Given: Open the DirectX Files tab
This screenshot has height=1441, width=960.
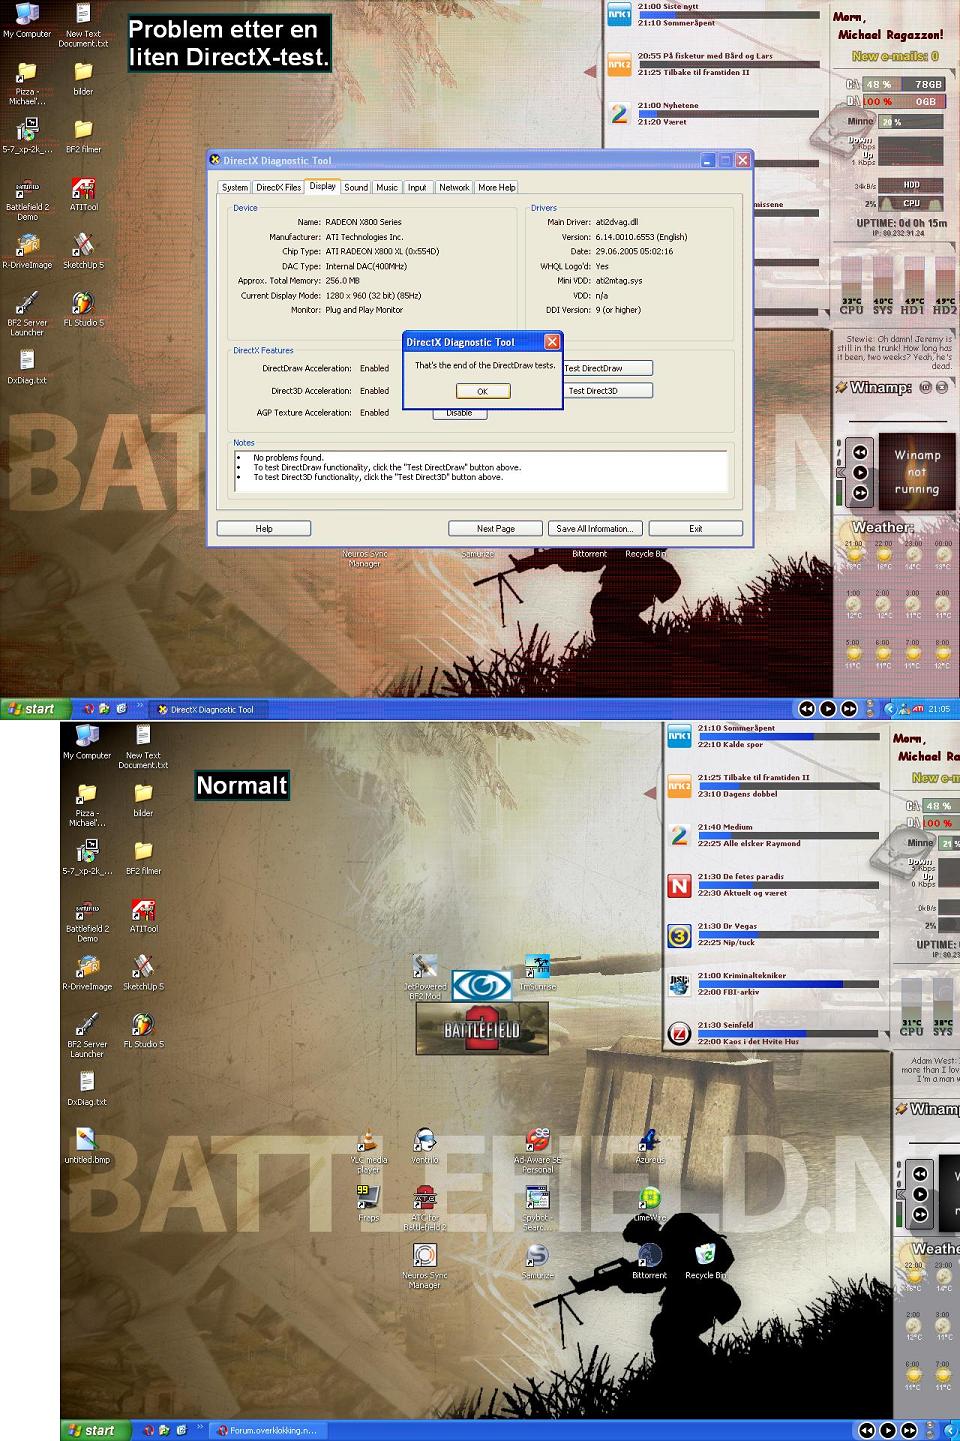Looking at the screenshot, I should [x=278, y=187].
